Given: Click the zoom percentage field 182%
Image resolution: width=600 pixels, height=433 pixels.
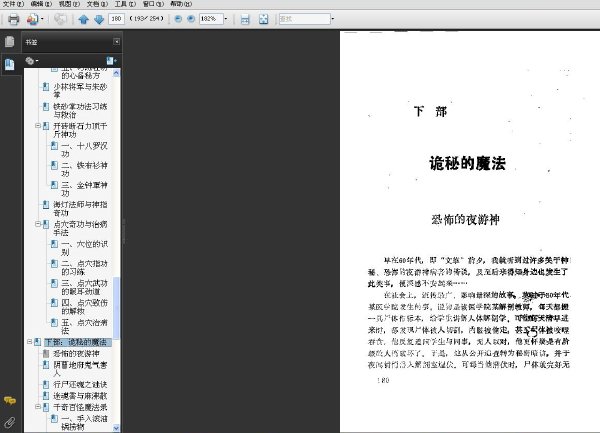Looking at the screenshot, I should point(211,18).
